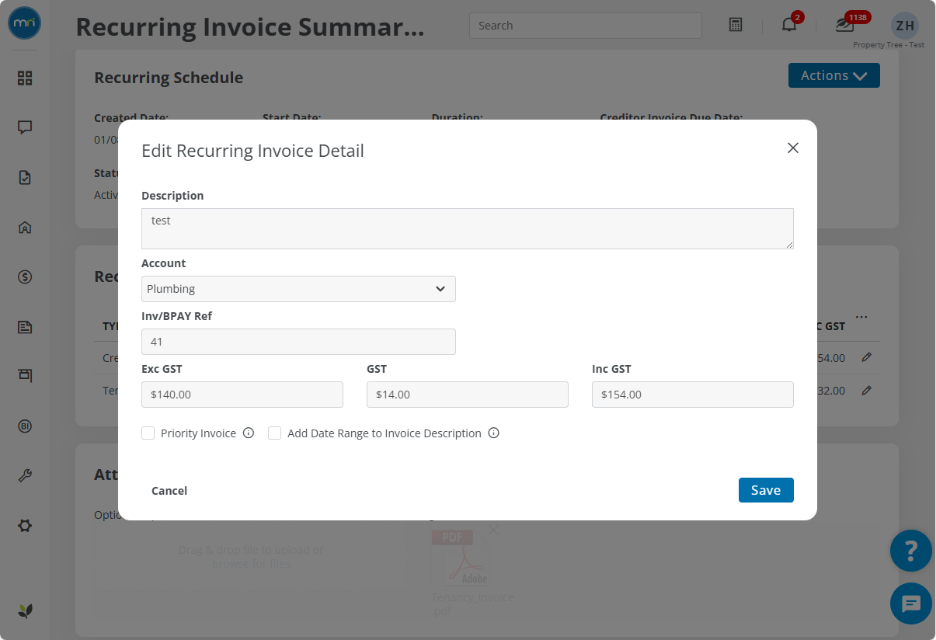Open the payments icon with 1138 badge

tap(845, 24)
